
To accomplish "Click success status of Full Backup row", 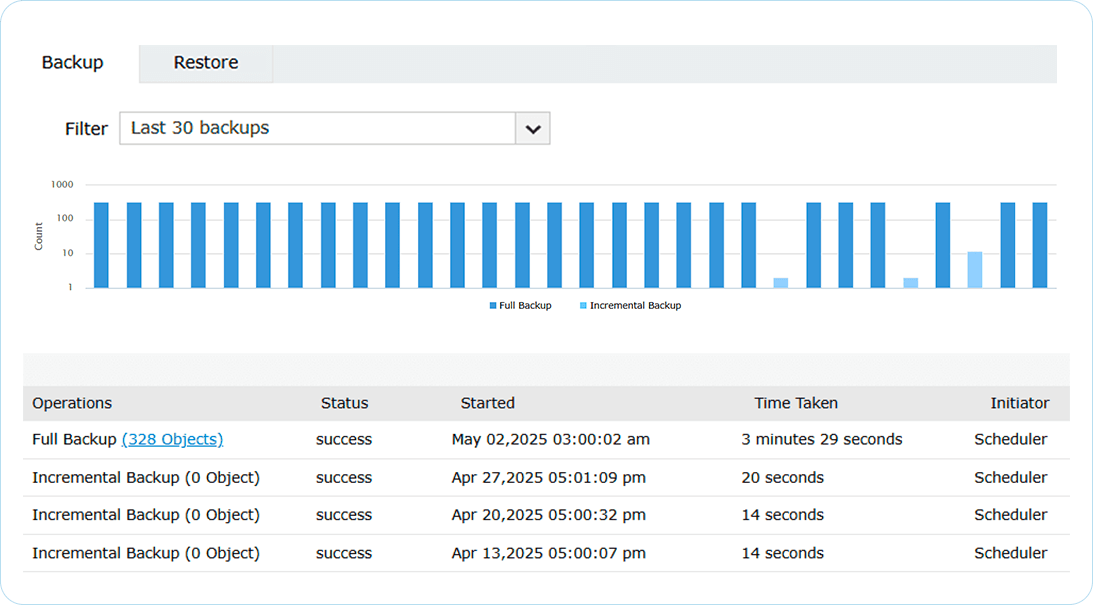I will 344,440.
